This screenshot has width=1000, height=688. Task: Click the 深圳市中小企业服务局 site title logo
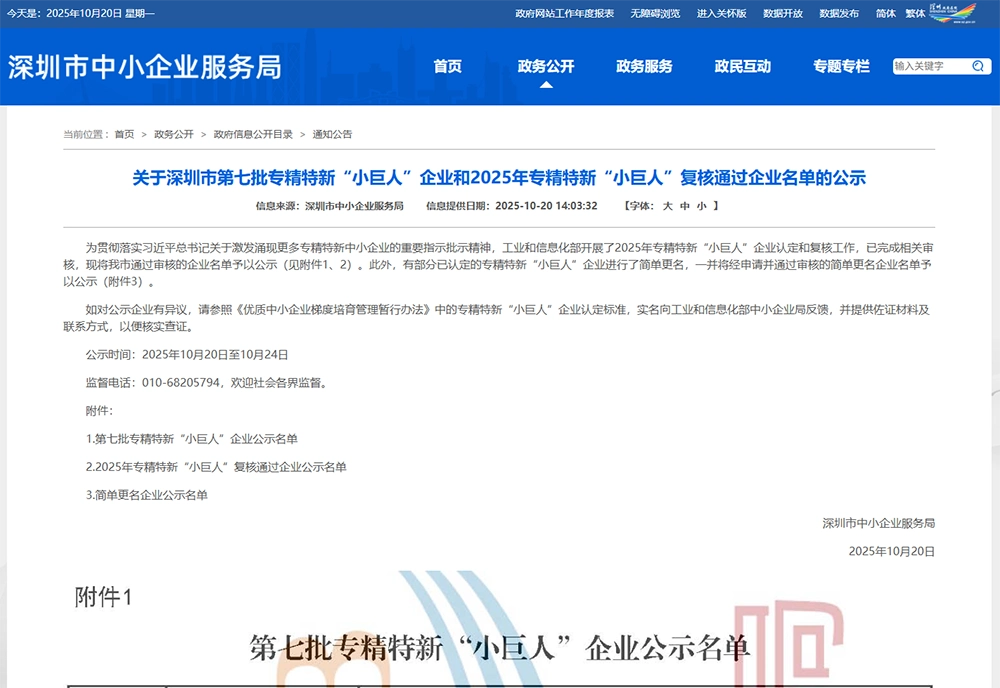(145, 67)
